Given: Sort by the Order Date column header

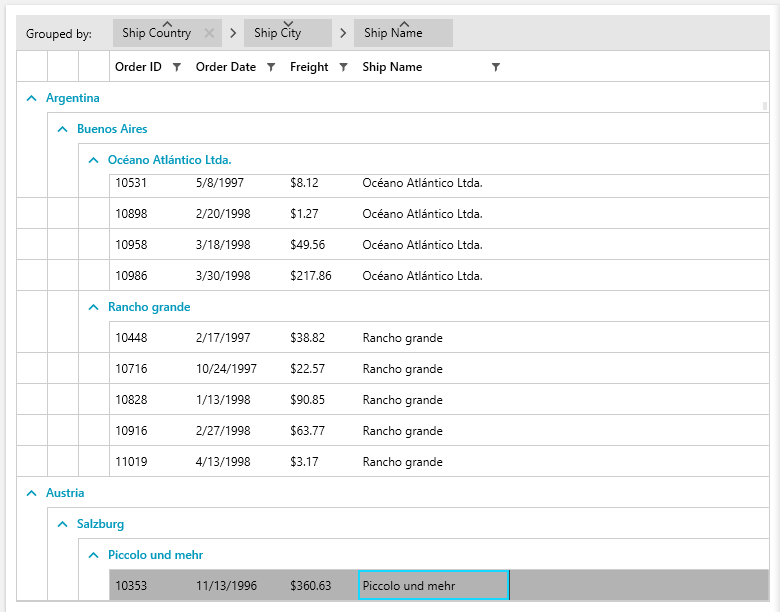Looking at the screenshot, I should [226, 67].
